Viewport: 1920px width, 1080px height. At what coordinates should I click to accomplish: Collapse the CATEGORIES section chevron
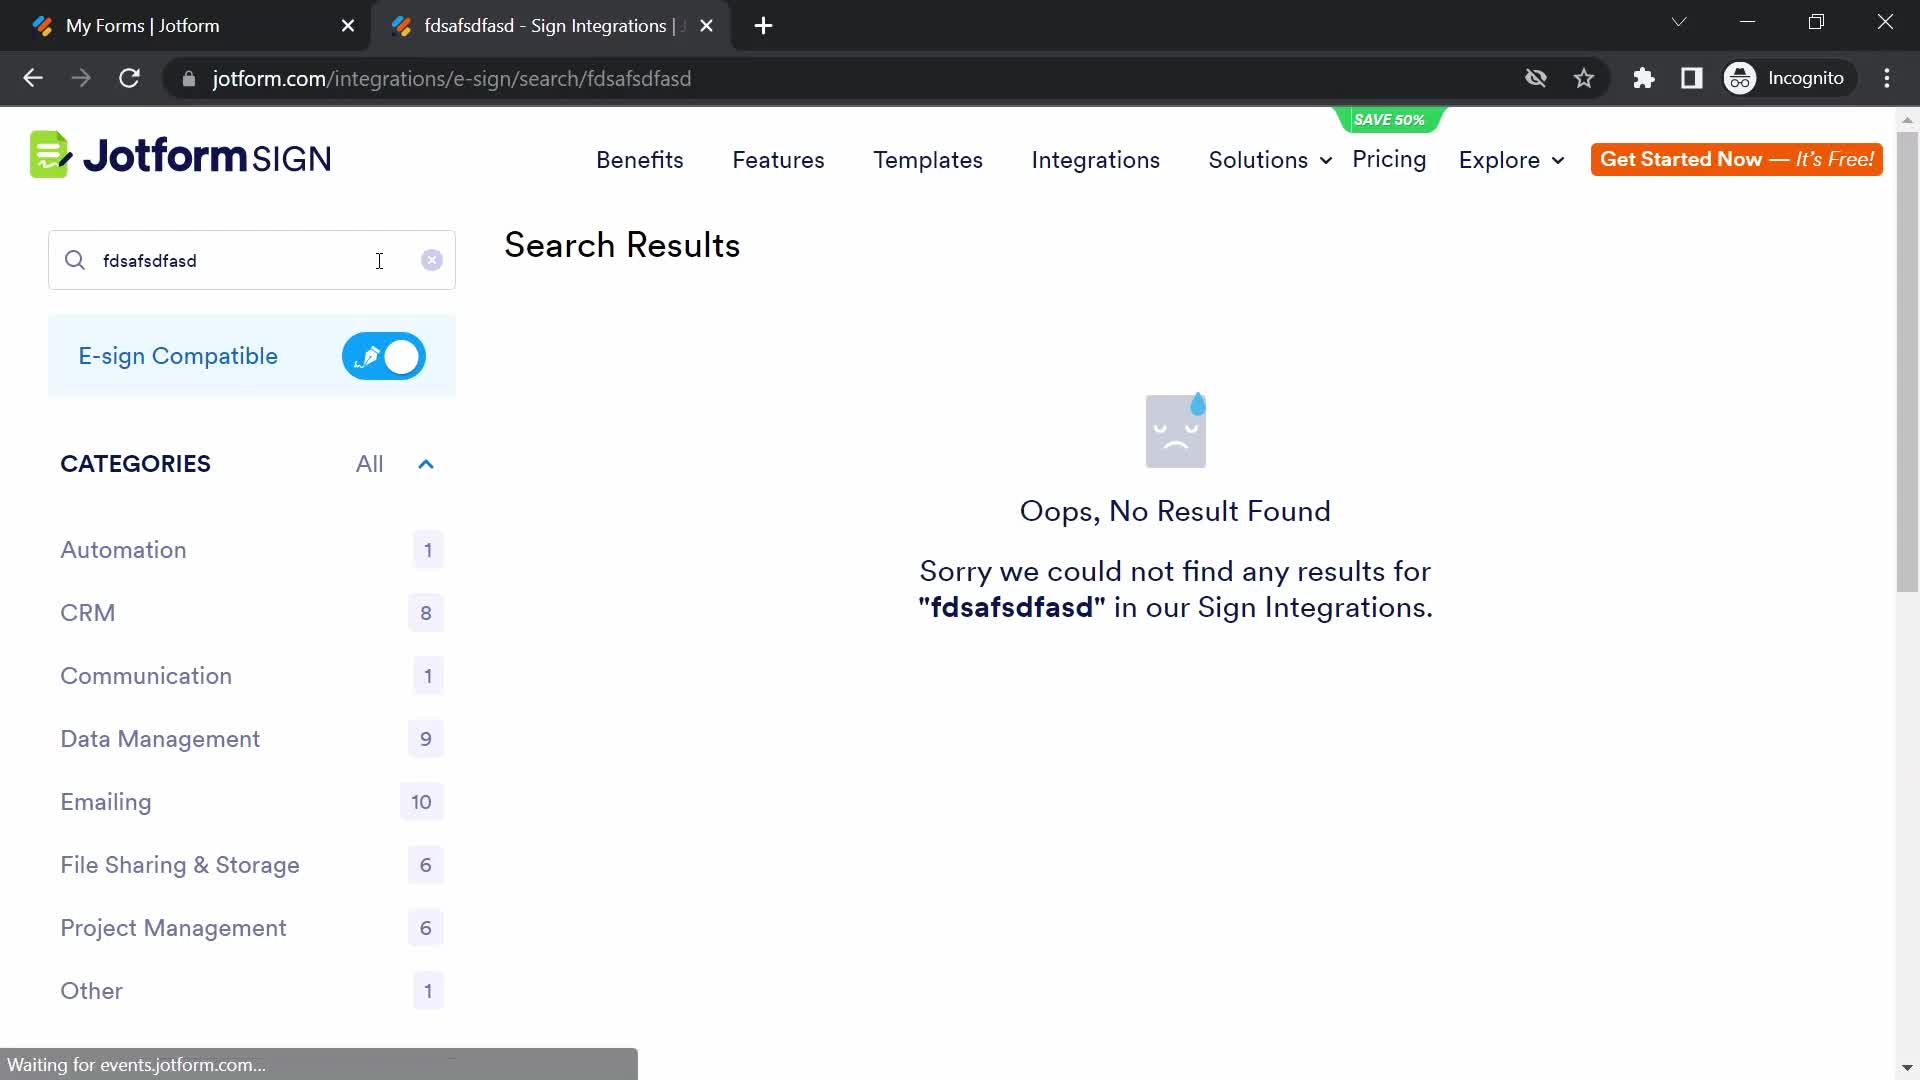click(427, 463)
